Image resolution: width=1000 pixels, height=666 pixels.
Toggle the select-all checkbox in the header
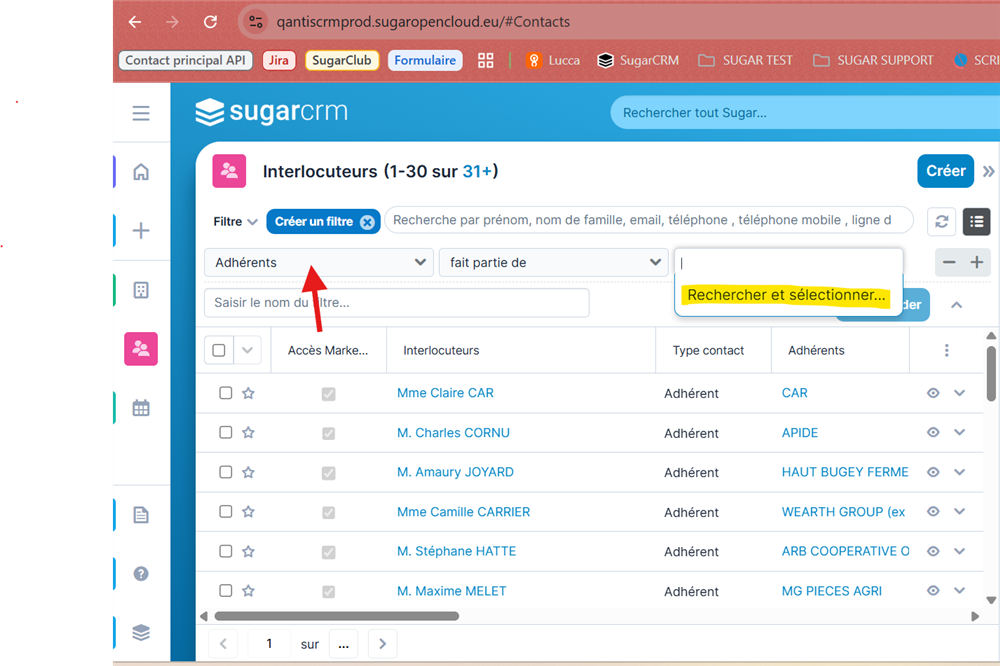pyautogui.click(x=219, y=350)
